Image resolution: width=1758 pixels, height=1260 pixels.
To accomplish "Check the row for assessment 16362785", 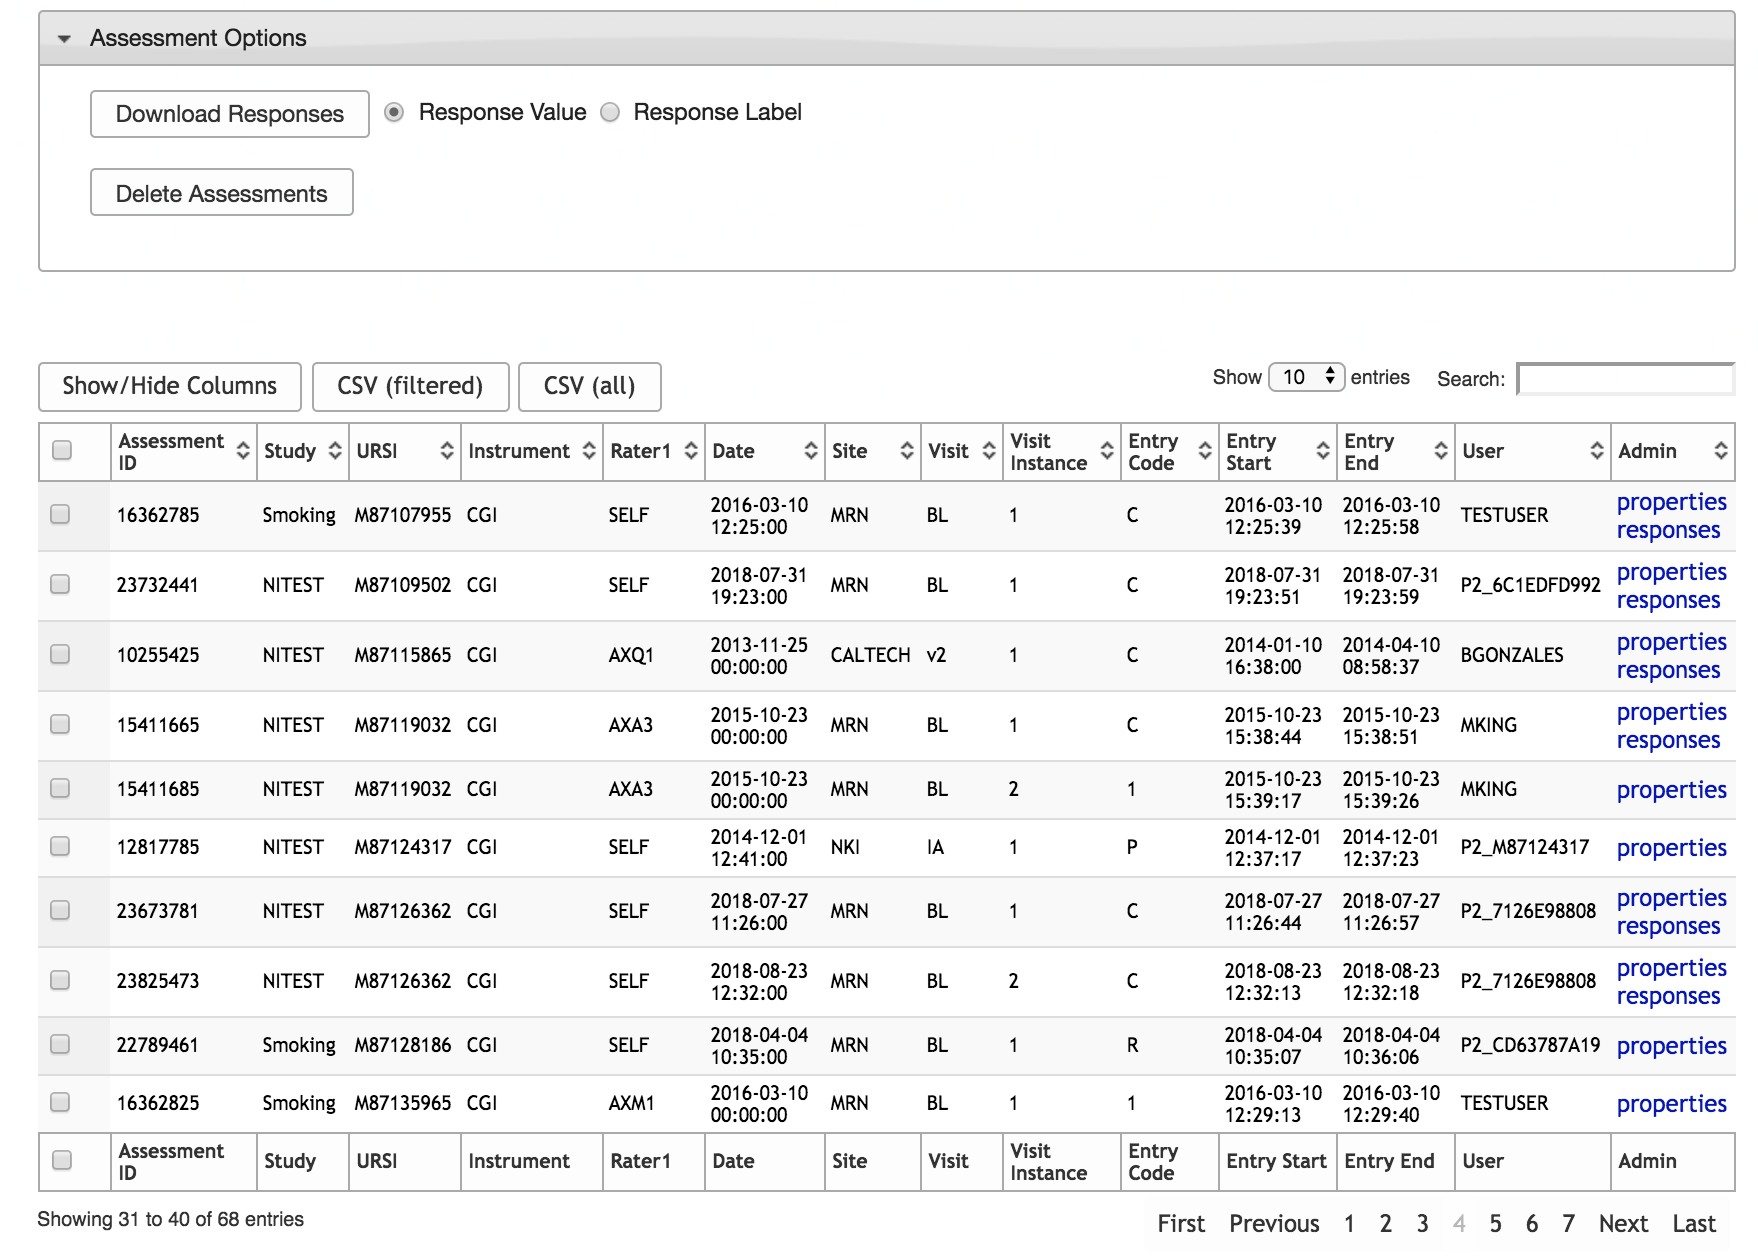I will [x=60, y=514].
